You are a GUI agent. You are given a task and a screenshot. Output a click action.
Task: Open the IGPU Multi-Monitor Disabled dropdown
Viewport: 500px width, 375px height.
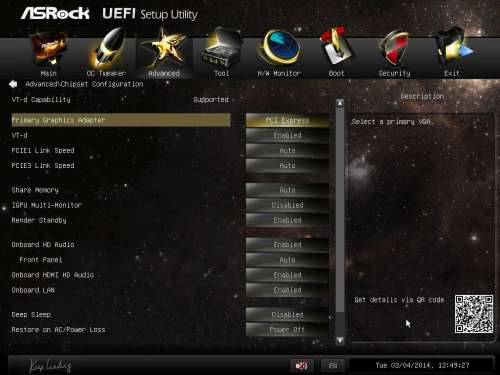287,205
